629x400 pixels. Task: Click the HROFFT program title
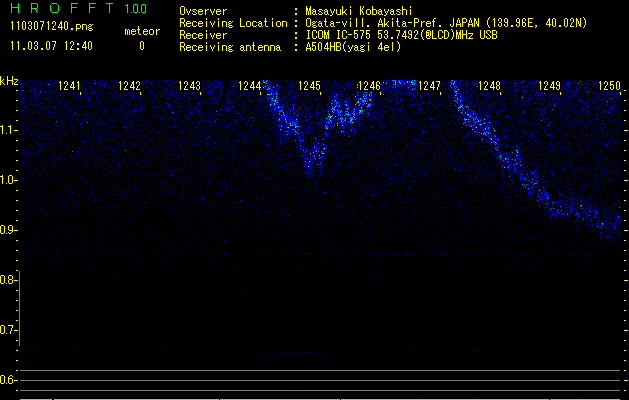59,9
